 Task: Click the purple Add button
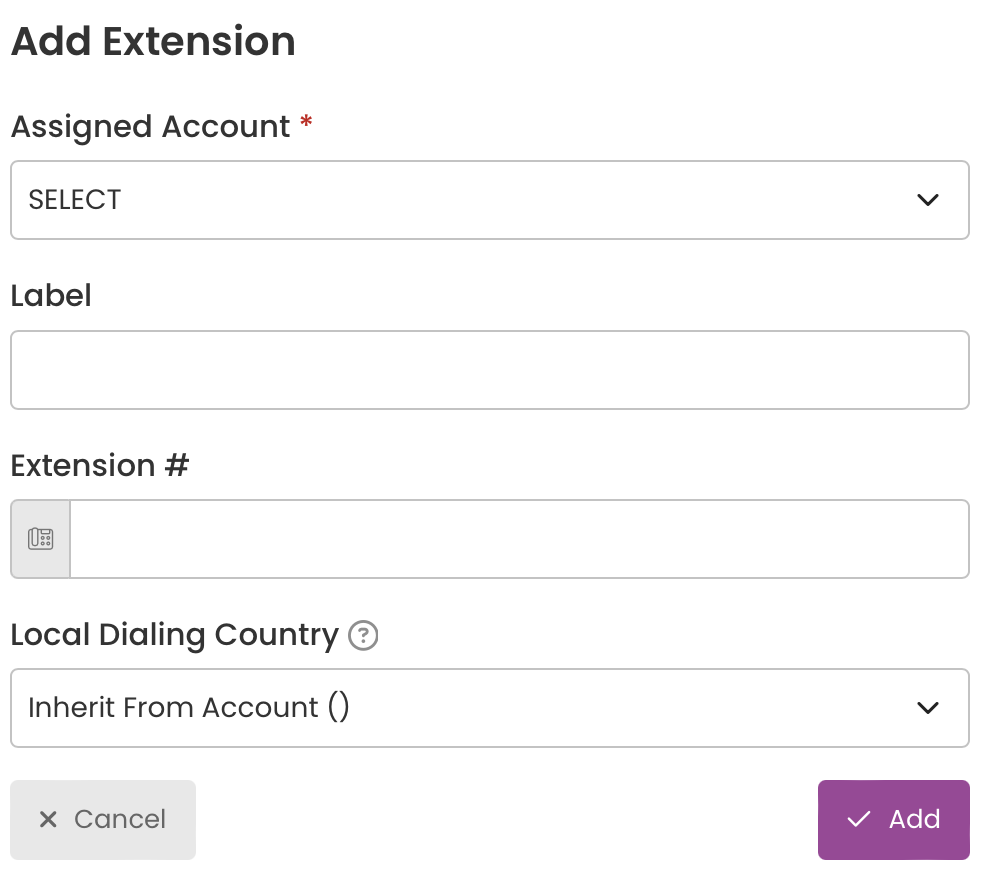tap(894, 820)
